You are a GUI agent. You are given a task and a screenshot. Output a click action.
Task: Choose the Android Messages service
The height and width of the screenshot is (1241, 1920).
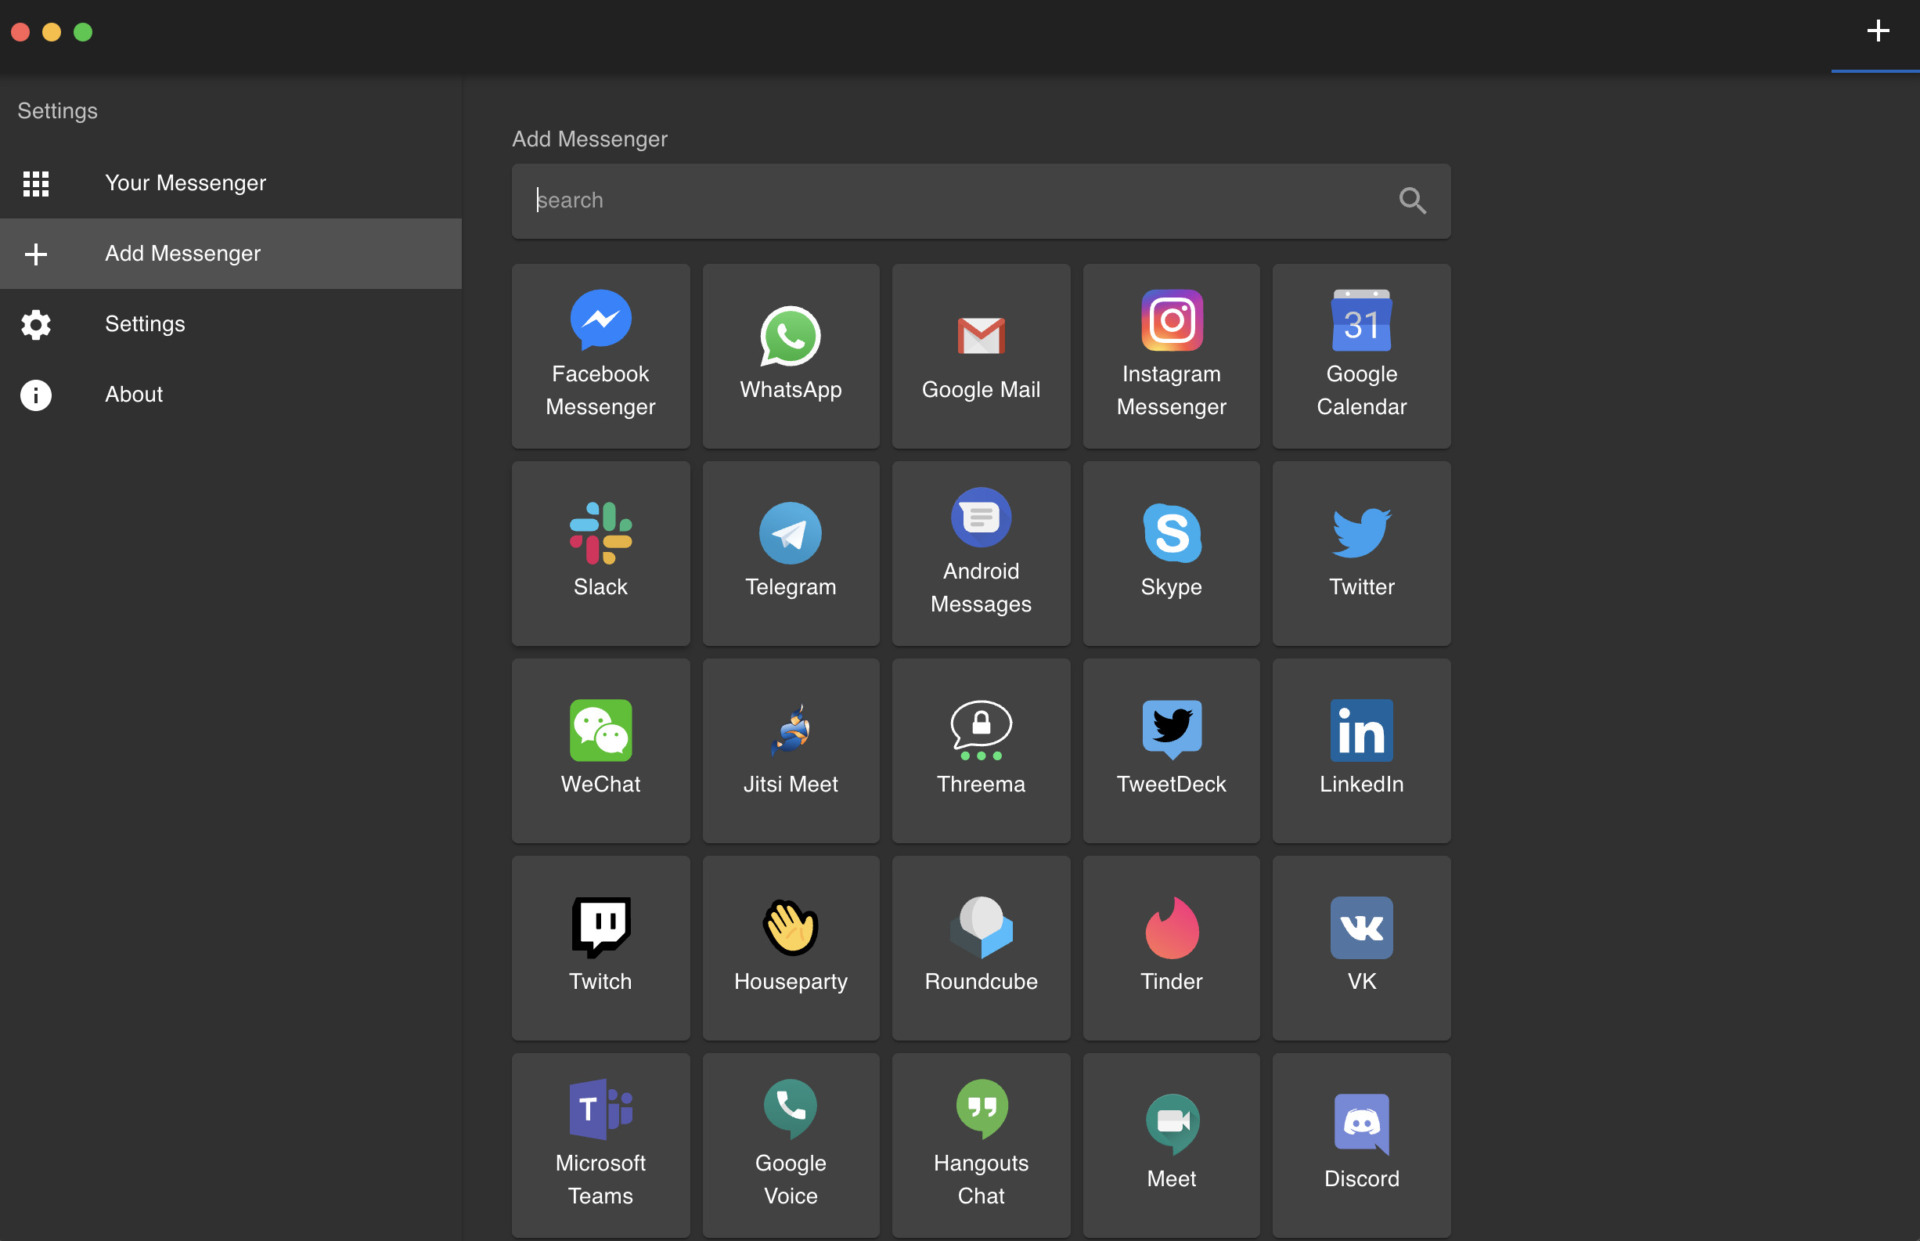980,553
